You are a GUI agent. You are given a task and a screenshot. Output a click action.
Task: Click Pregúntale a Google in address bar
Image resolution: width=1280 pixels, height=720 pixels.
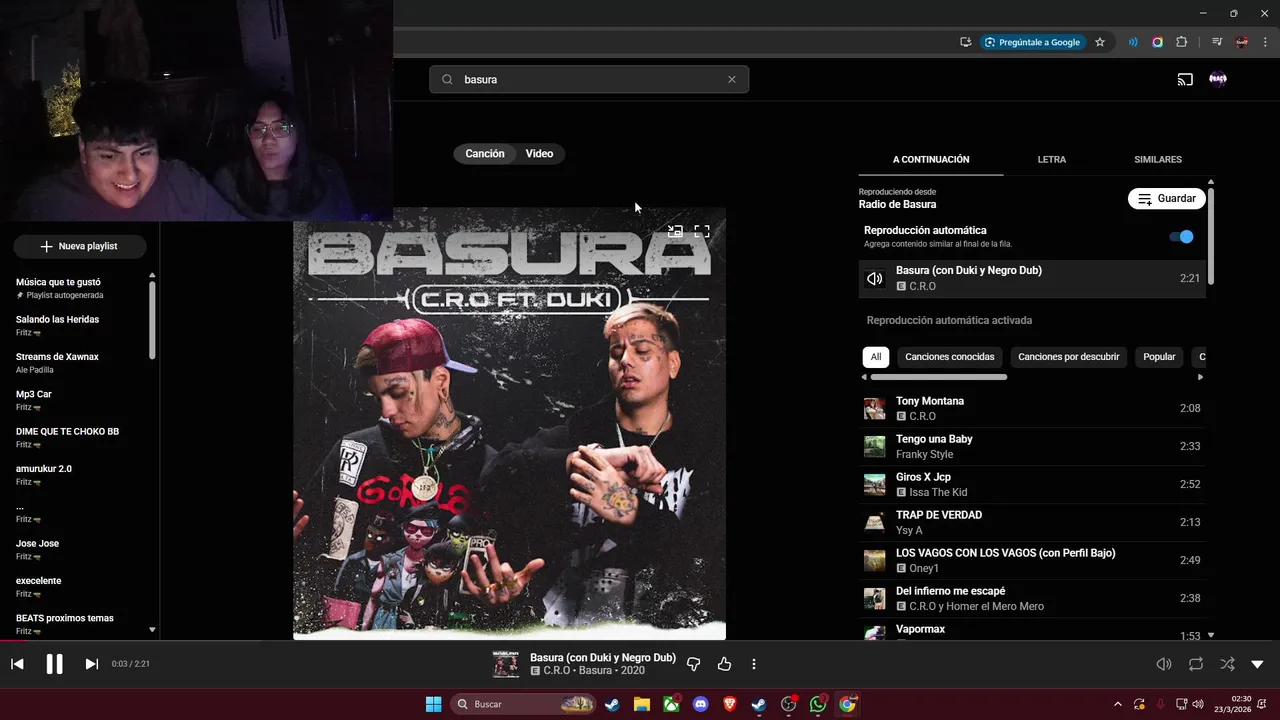point(1032,42)
